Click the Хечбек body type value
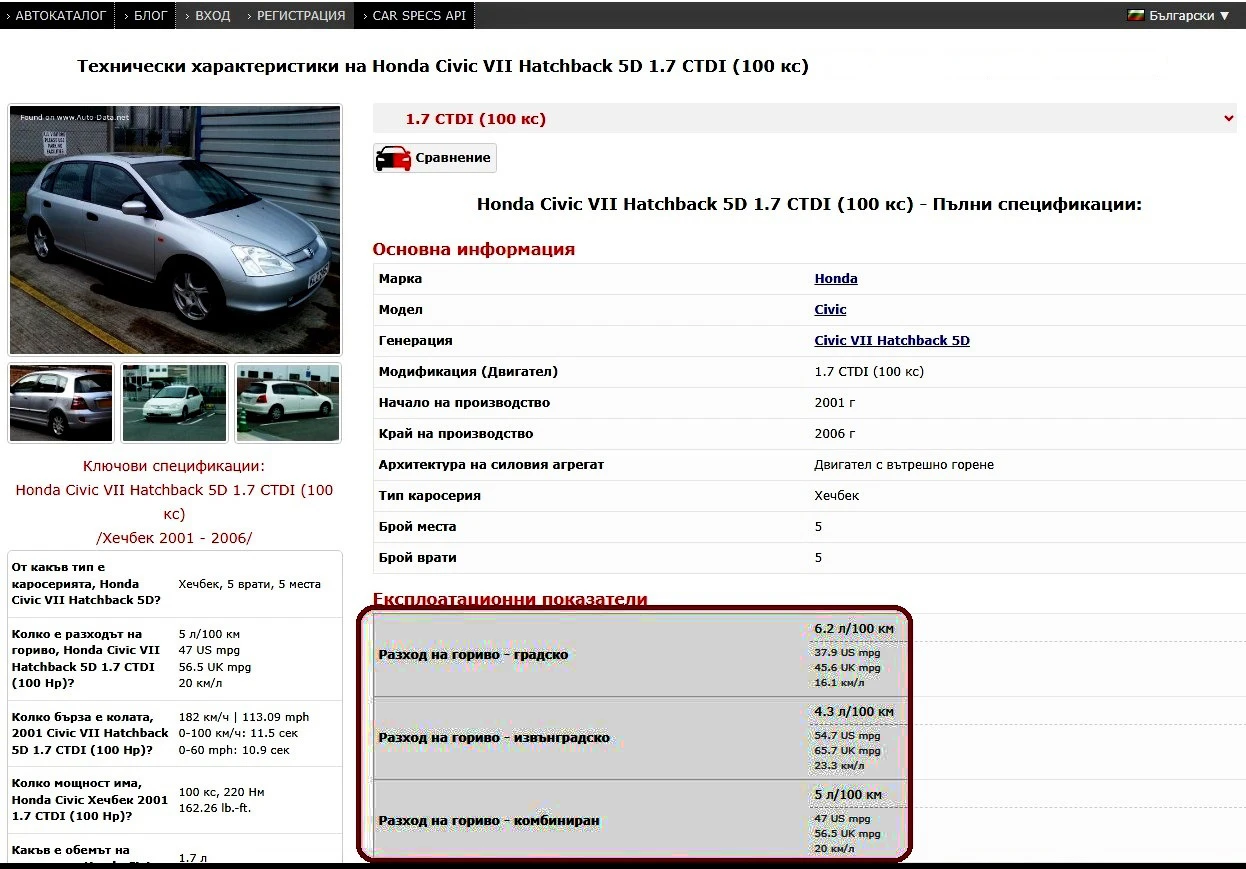 [837, 496]
